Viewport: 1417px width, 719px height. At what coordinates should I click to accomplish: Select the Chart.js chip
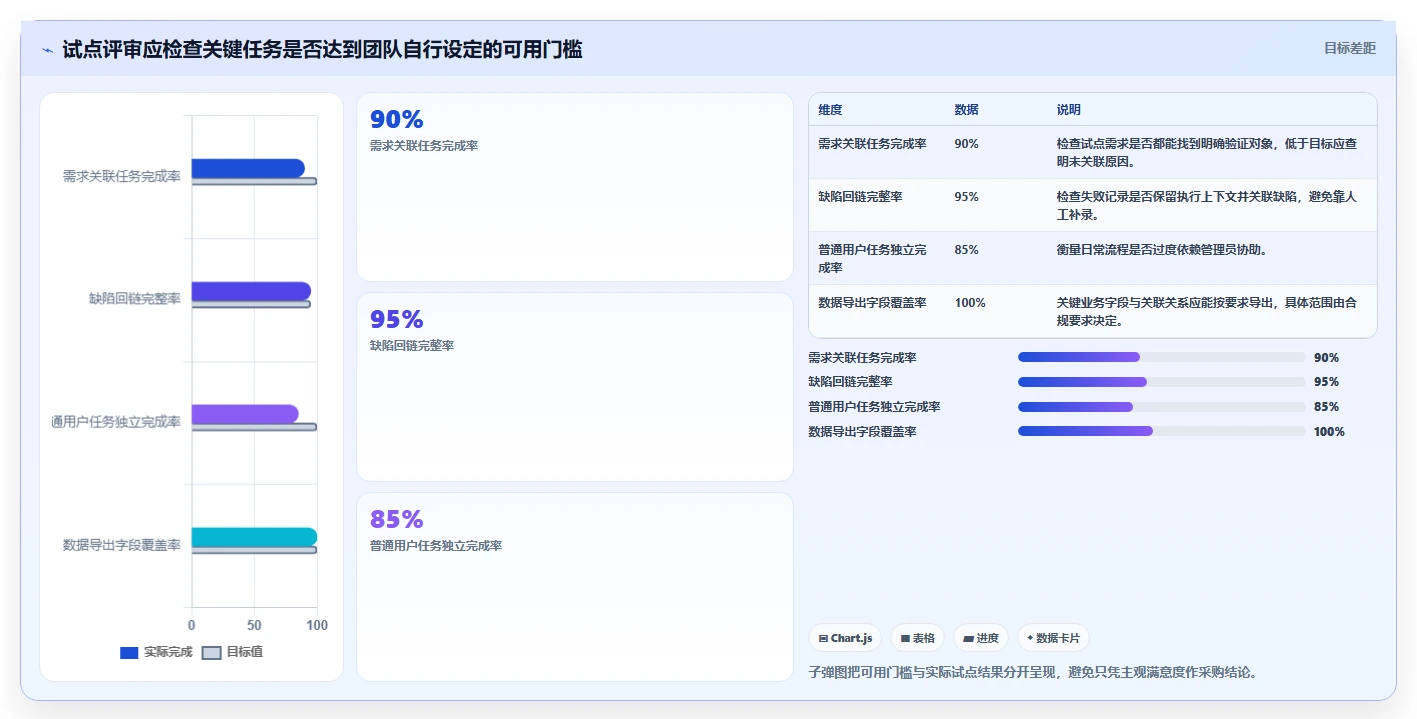pyautogui.click(x=845, y=638)
